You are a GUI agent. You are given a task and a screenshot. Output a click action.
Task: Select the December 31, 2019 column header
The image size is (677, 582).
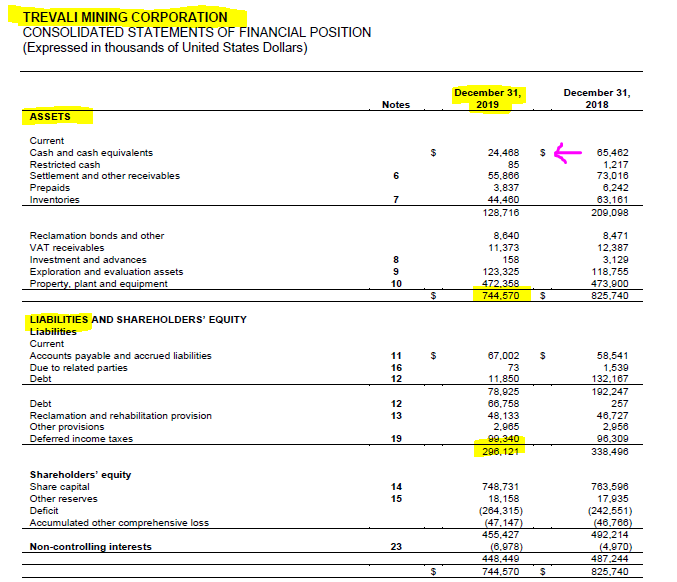click(x=487, y=99)
